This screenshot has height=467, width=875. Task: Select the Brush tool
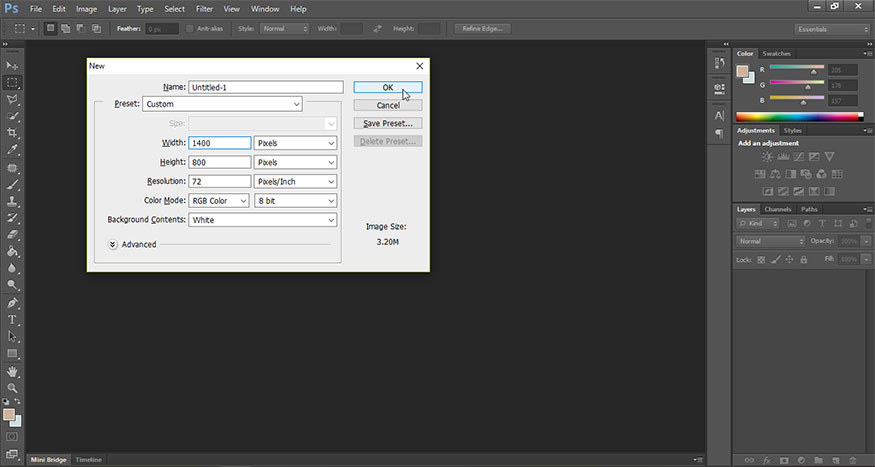(x=12, y=185)
